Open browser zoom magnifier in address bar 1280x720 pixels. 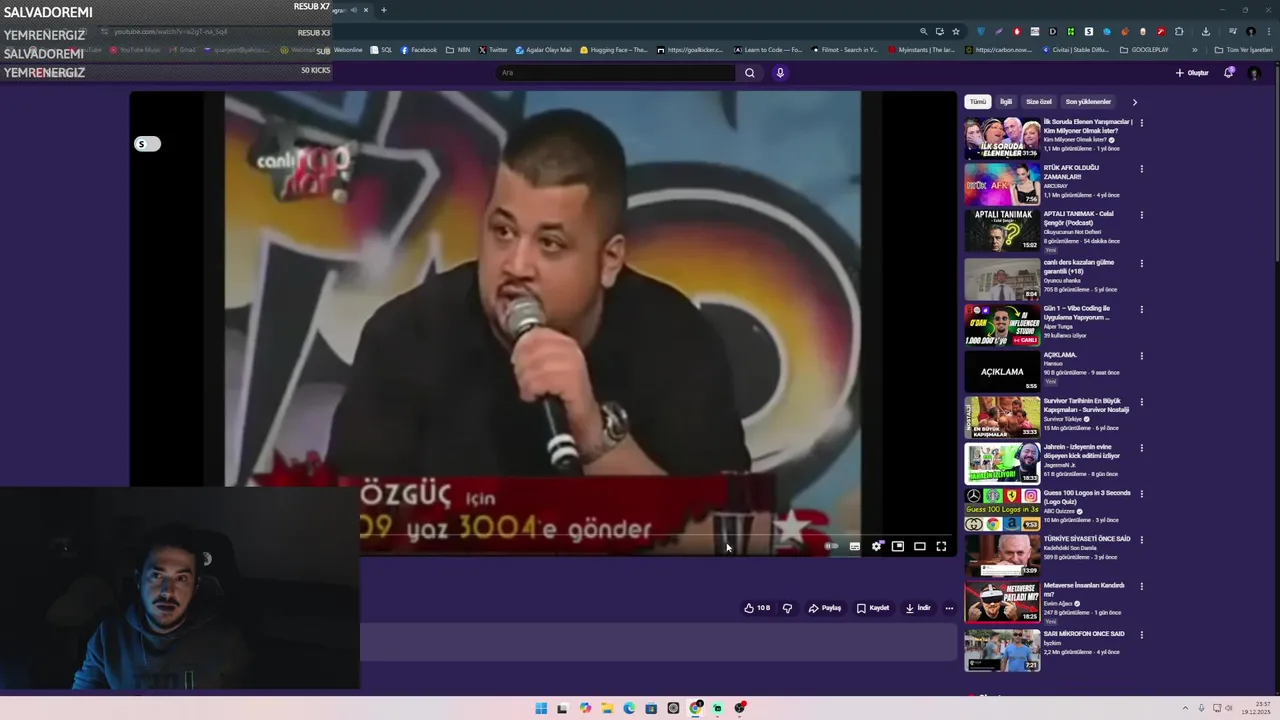pyautogui.click(x=923, y=31)
